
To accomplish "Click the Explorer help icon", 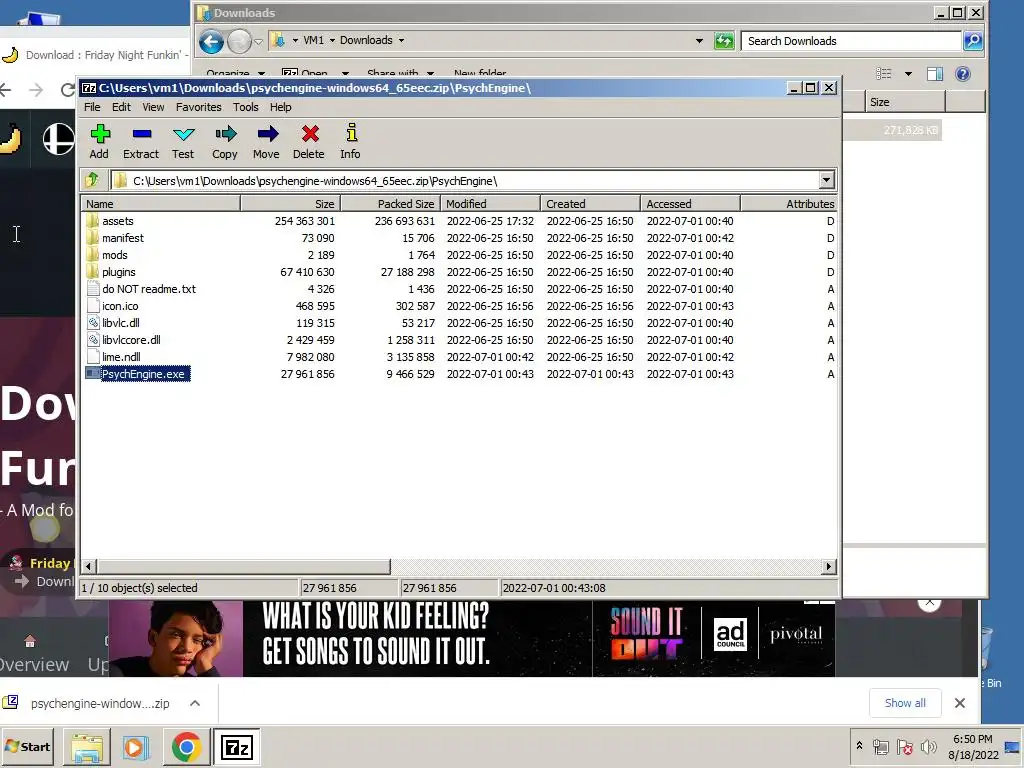I will pyautogui.click(x=963, y=74).
